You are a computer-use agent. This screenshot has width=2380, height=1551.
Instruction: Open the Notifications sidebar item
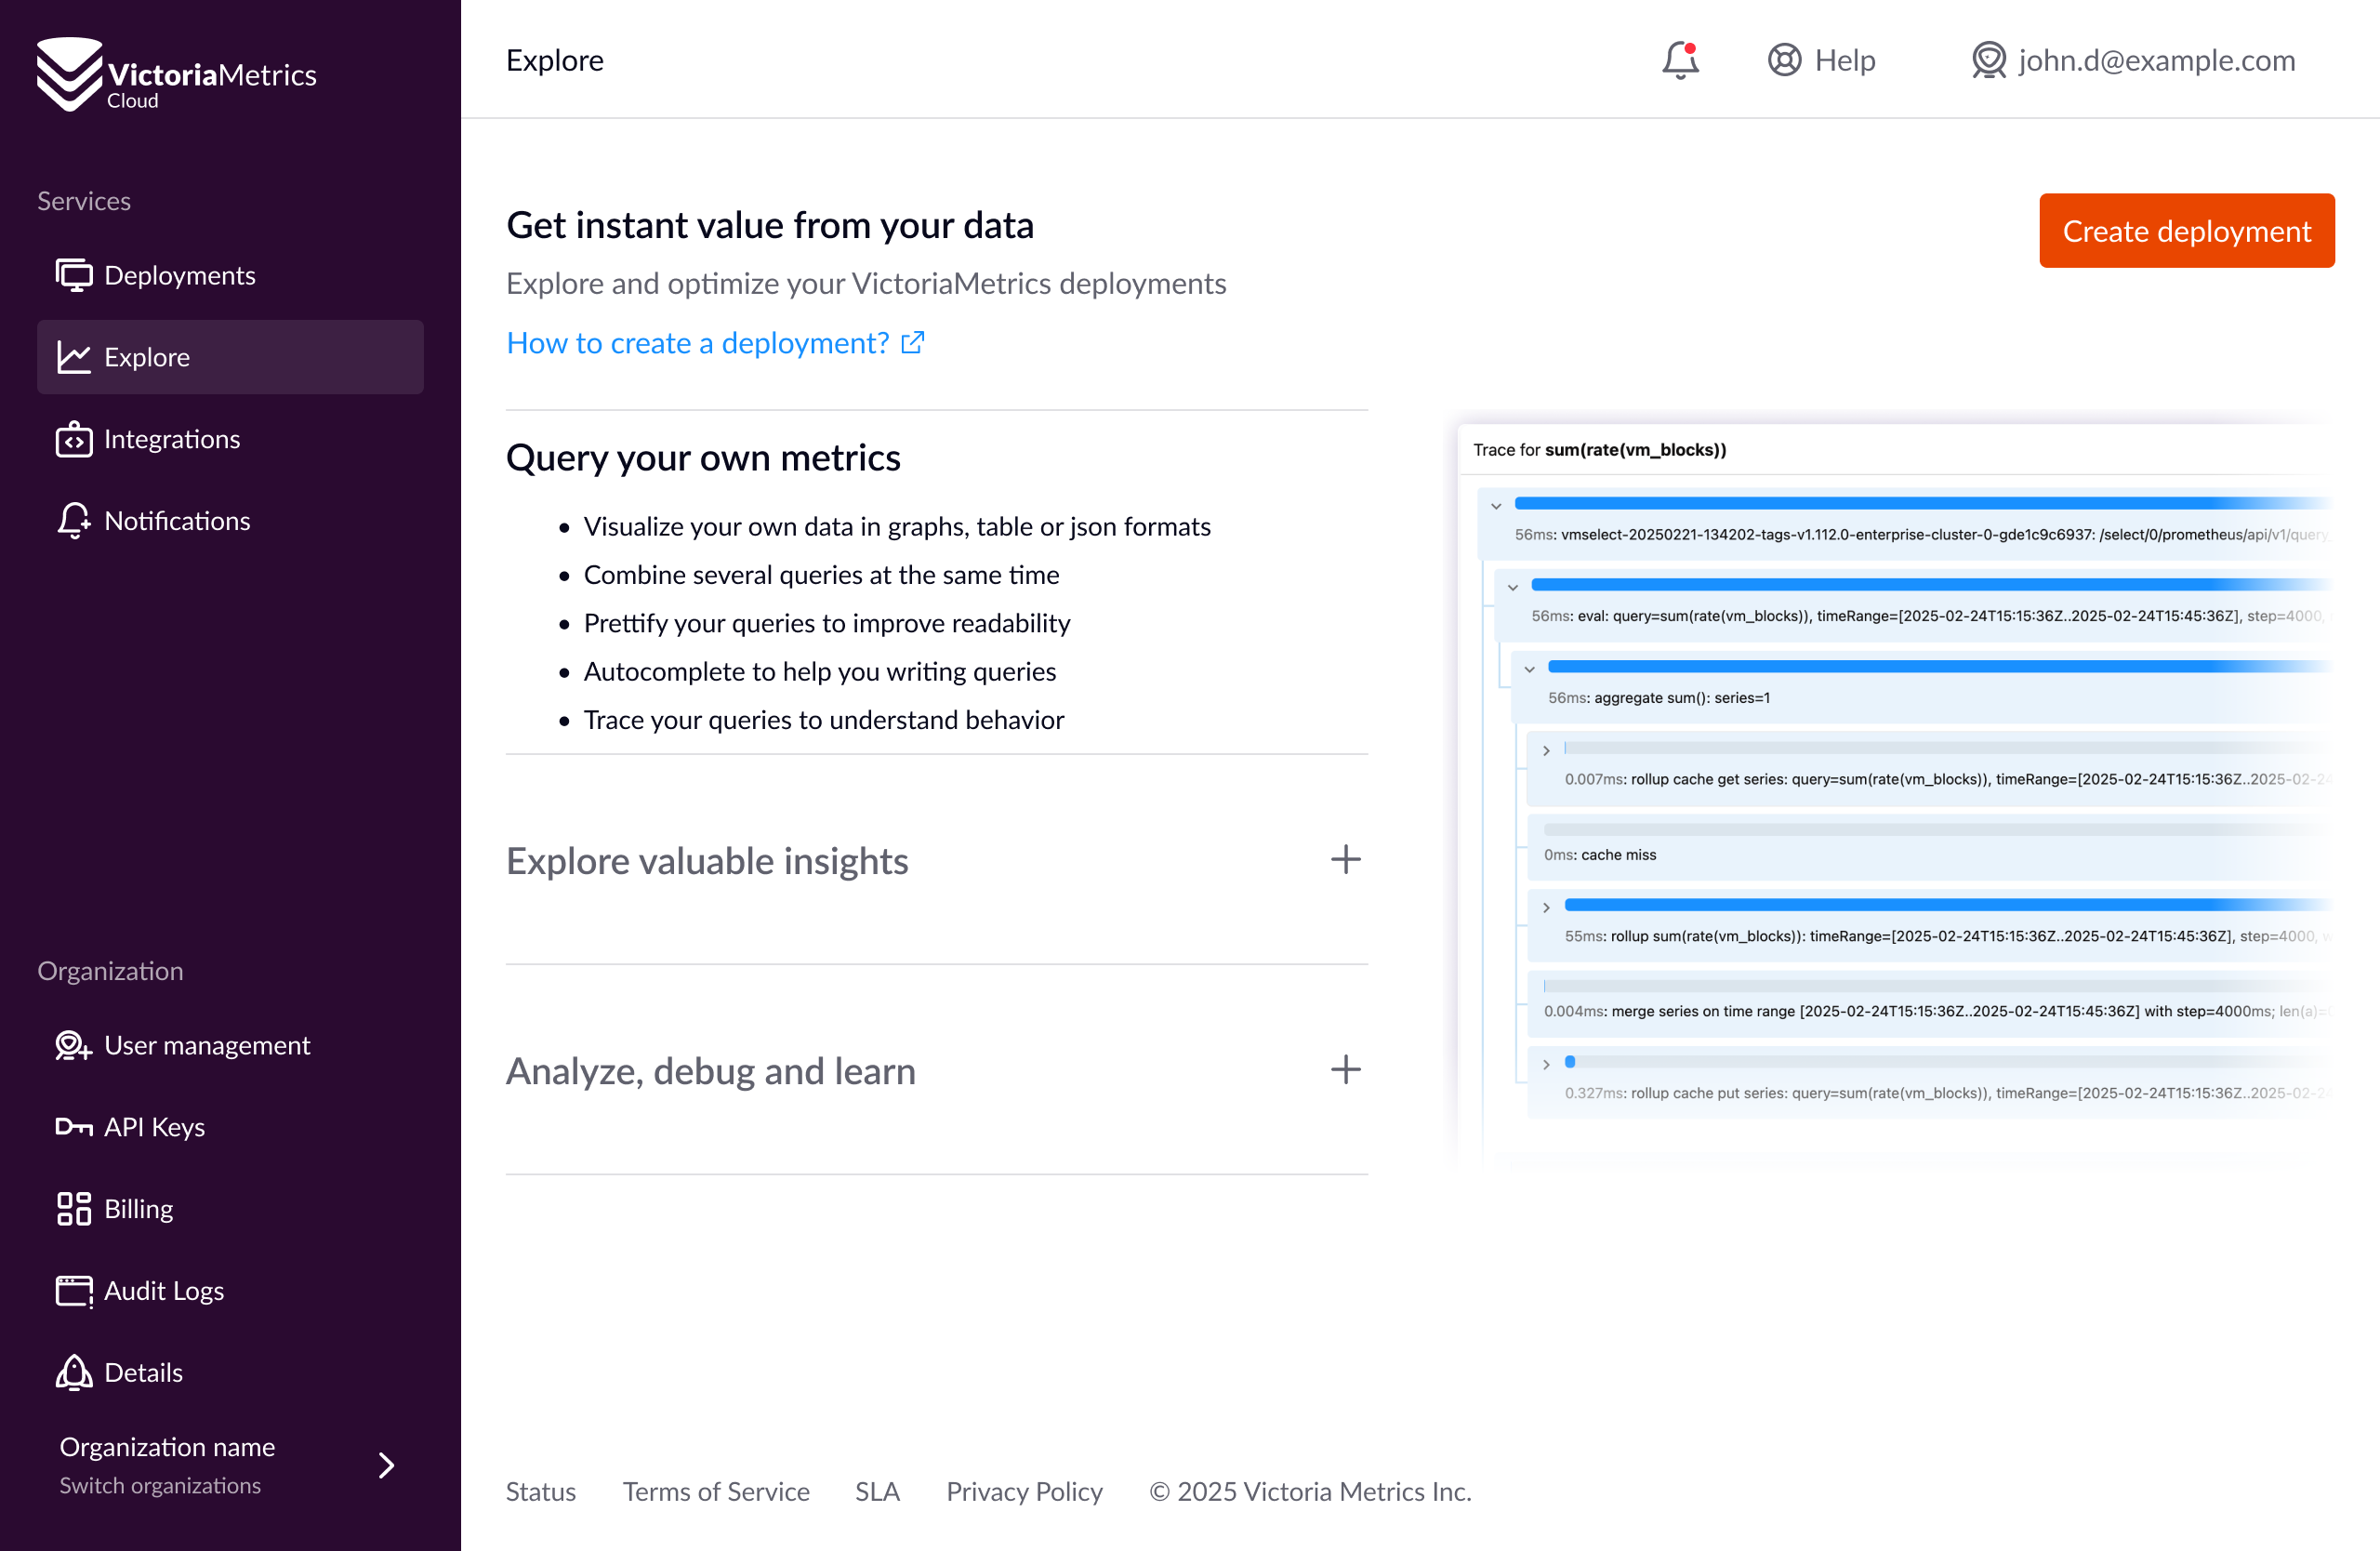click(177, 521)
